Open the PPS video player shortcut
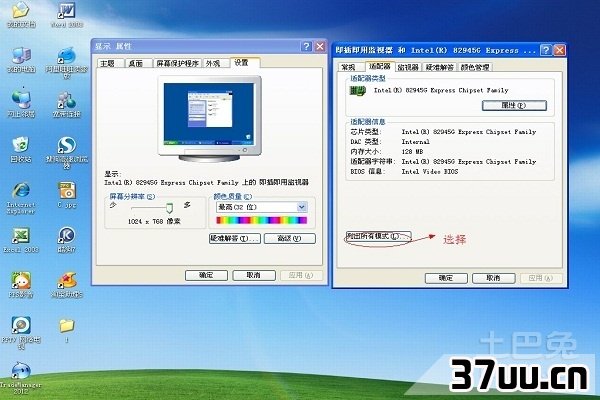Screen dimensions: 600x400 pos(21,285)
